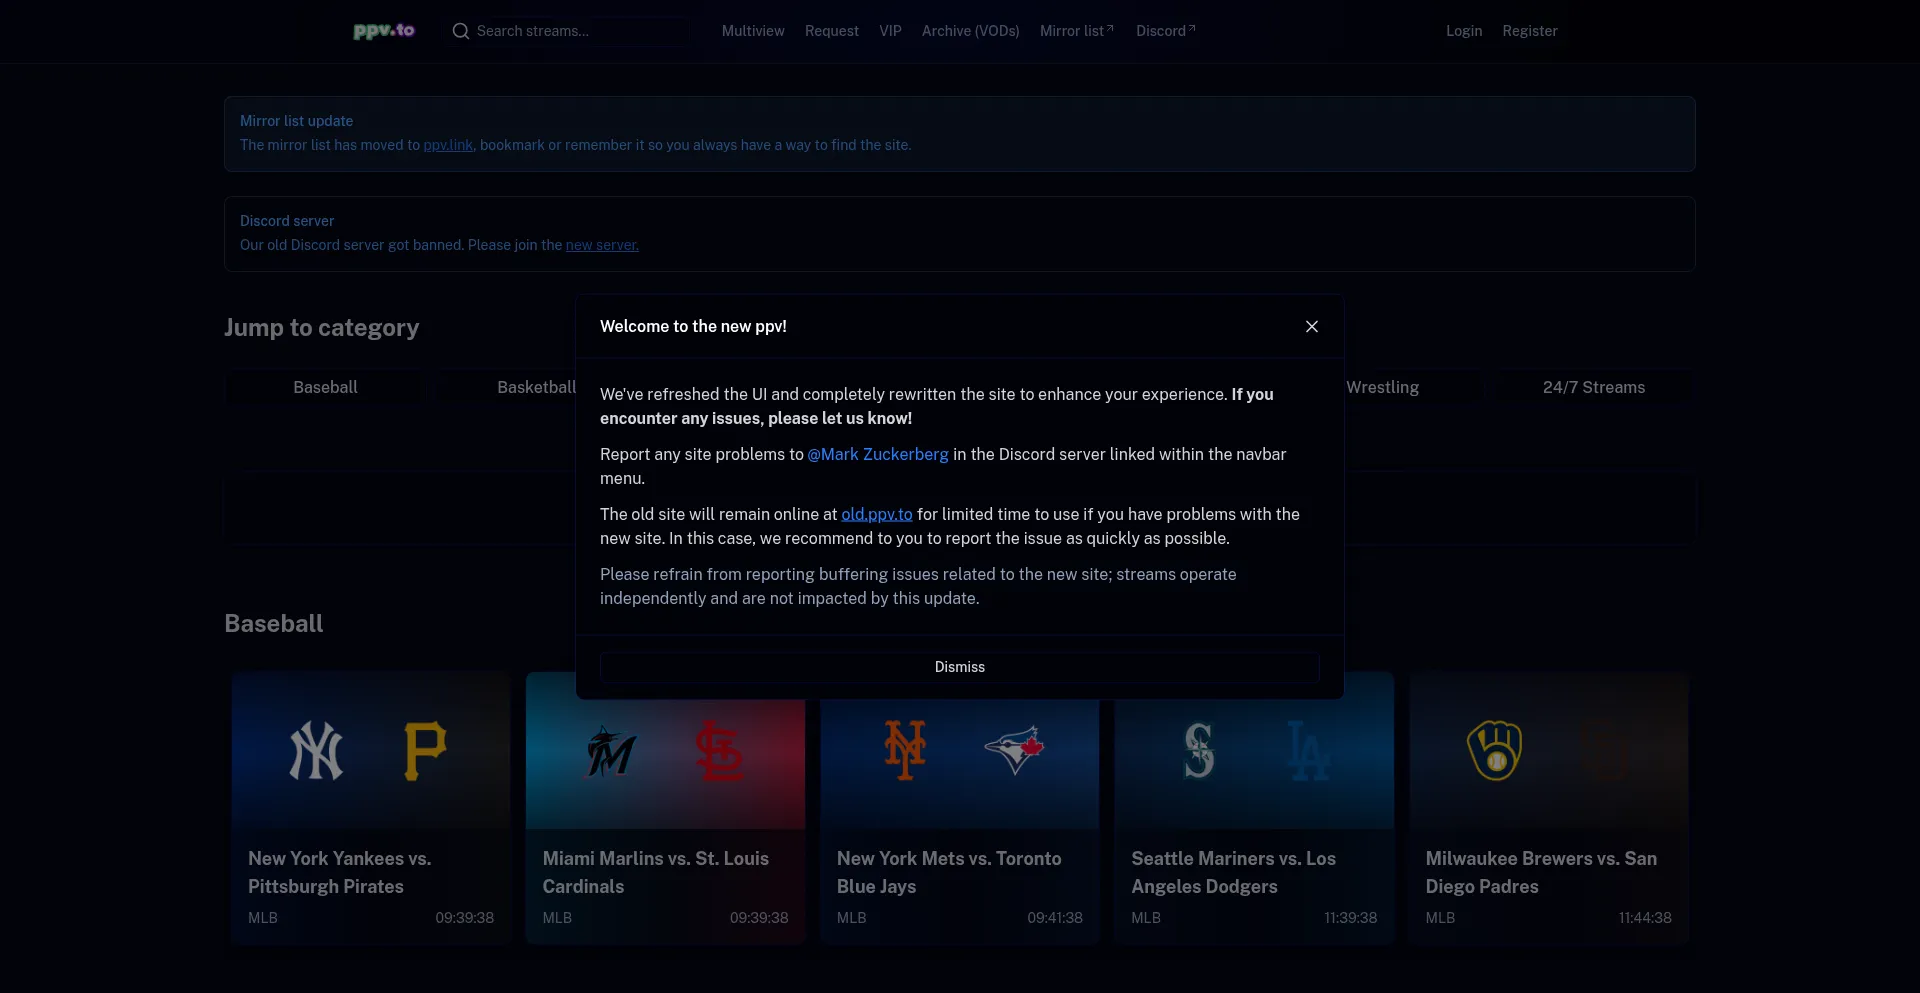
Task: Click the Login link
Action: [x=1464, y=31]
